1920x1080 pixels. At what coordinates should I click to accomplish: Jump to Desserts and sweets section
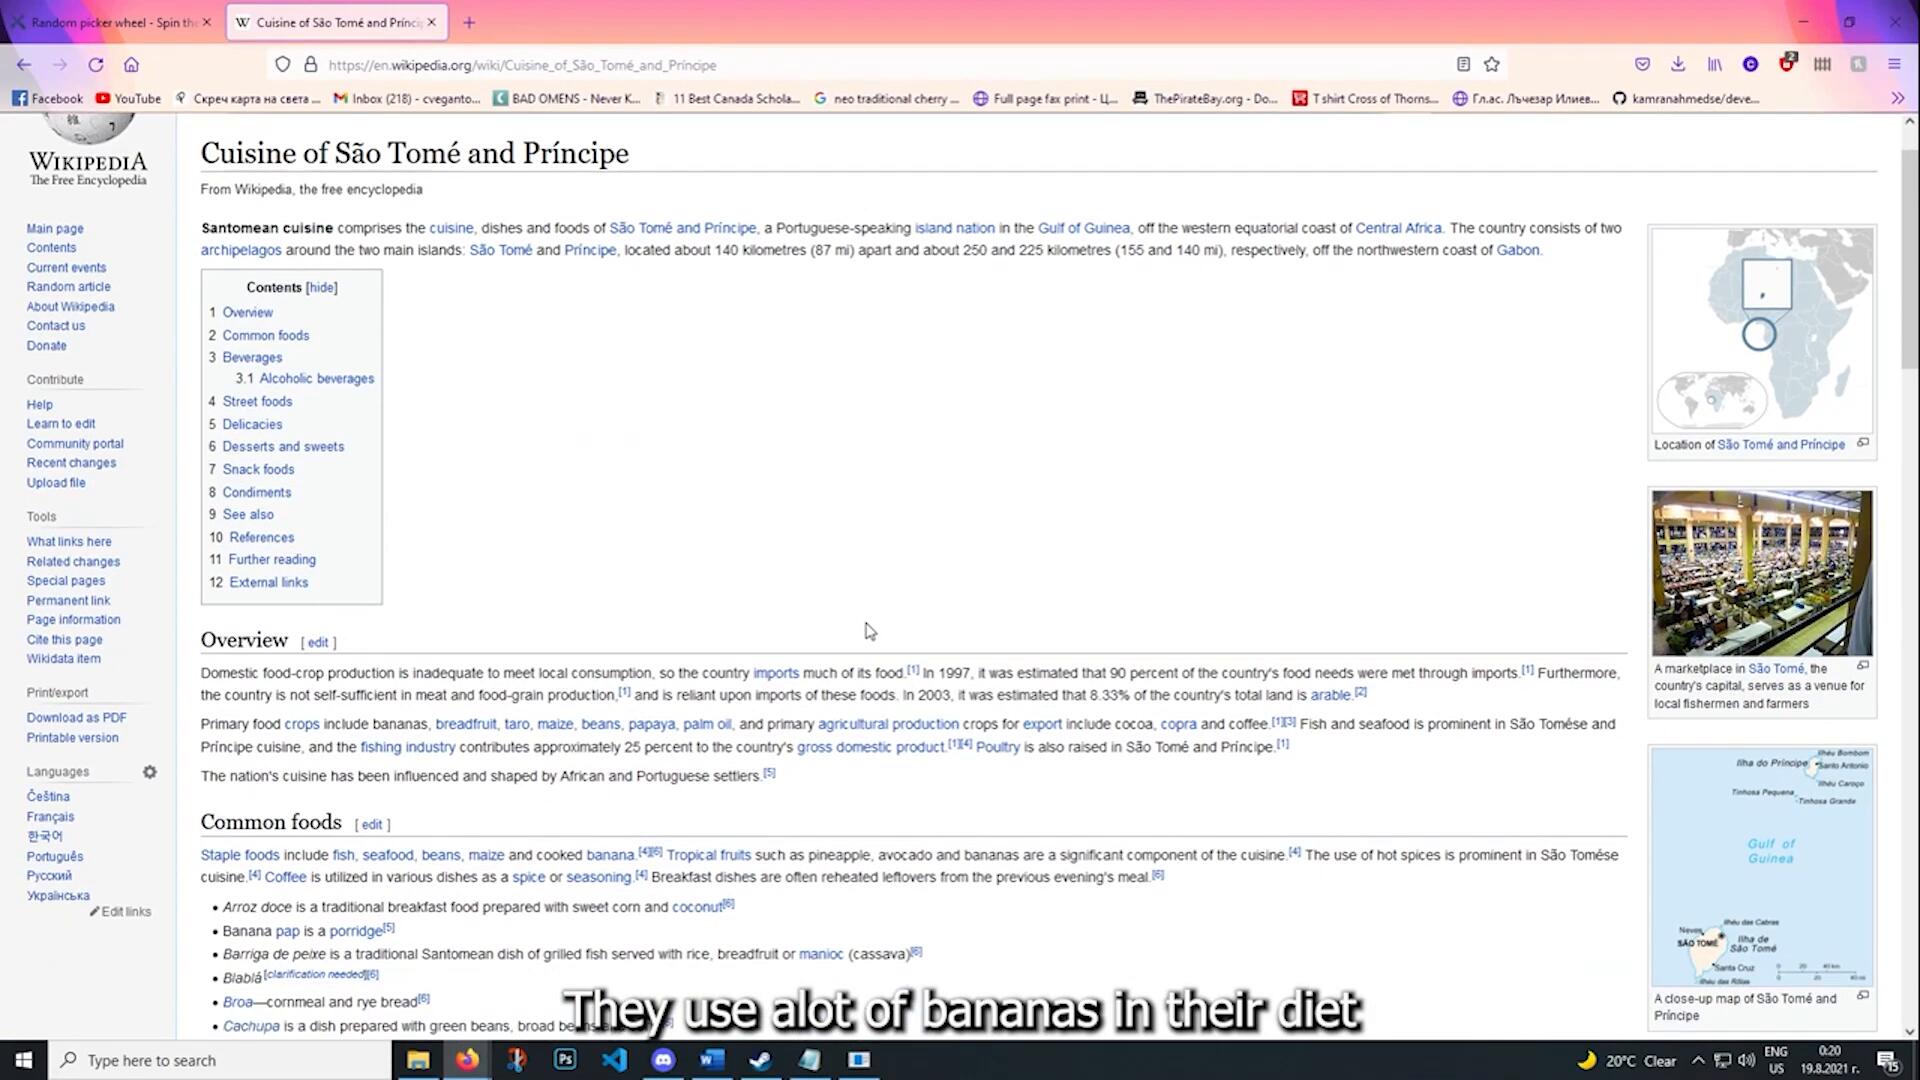(283, 447)
